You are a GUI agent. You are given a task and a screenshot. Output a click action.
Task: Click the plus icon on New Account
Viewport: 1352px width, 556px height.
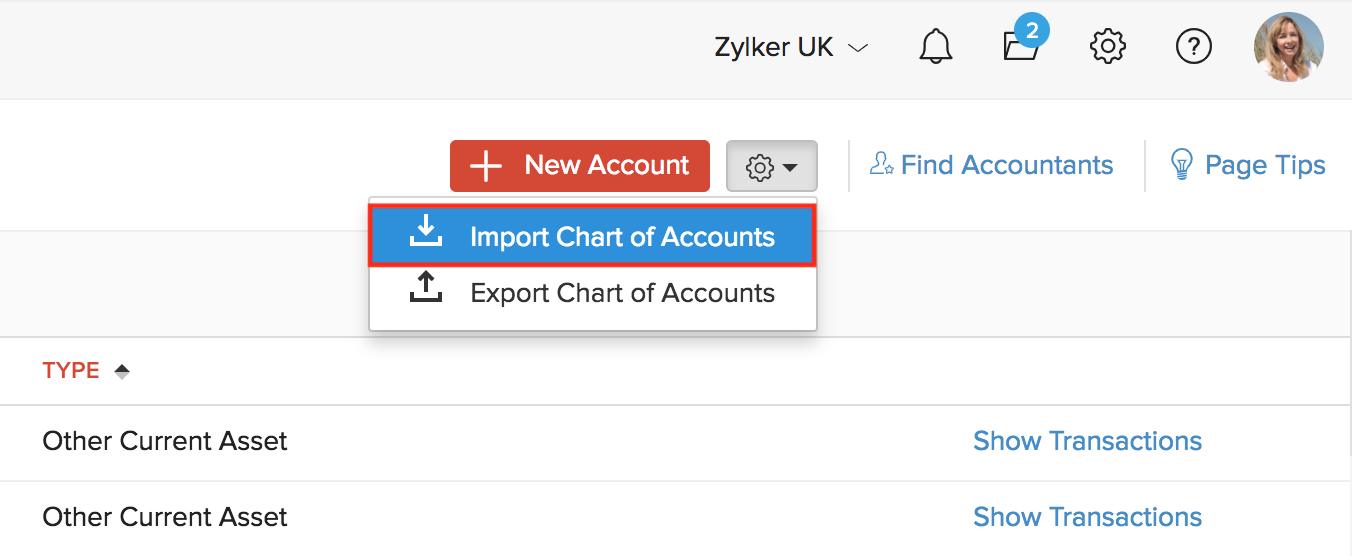coord(486,166)
